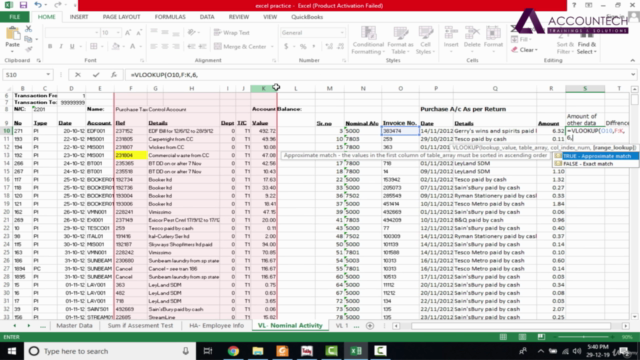Open the Master Data sheet tab

[74, 325]
